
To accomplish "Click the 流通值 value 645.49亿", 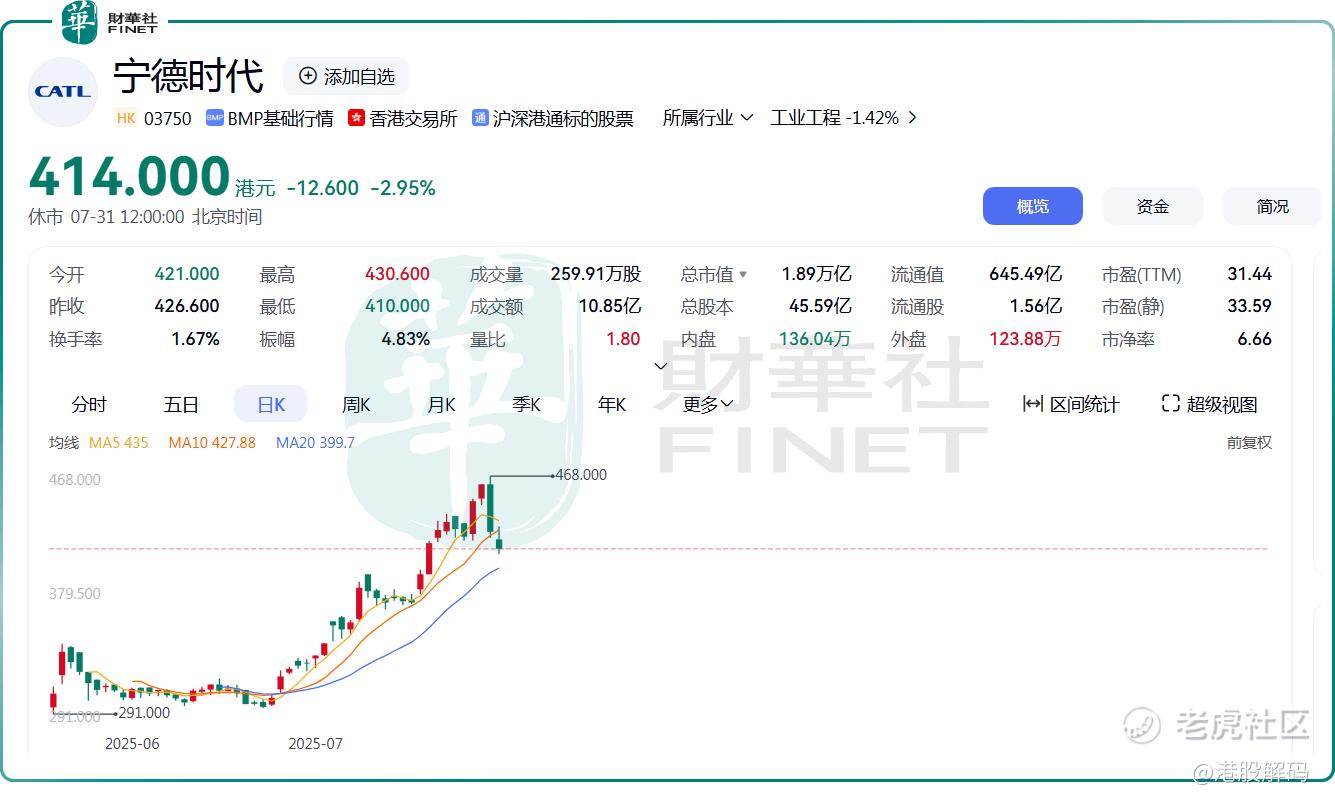I will [x=1026, y=274].
